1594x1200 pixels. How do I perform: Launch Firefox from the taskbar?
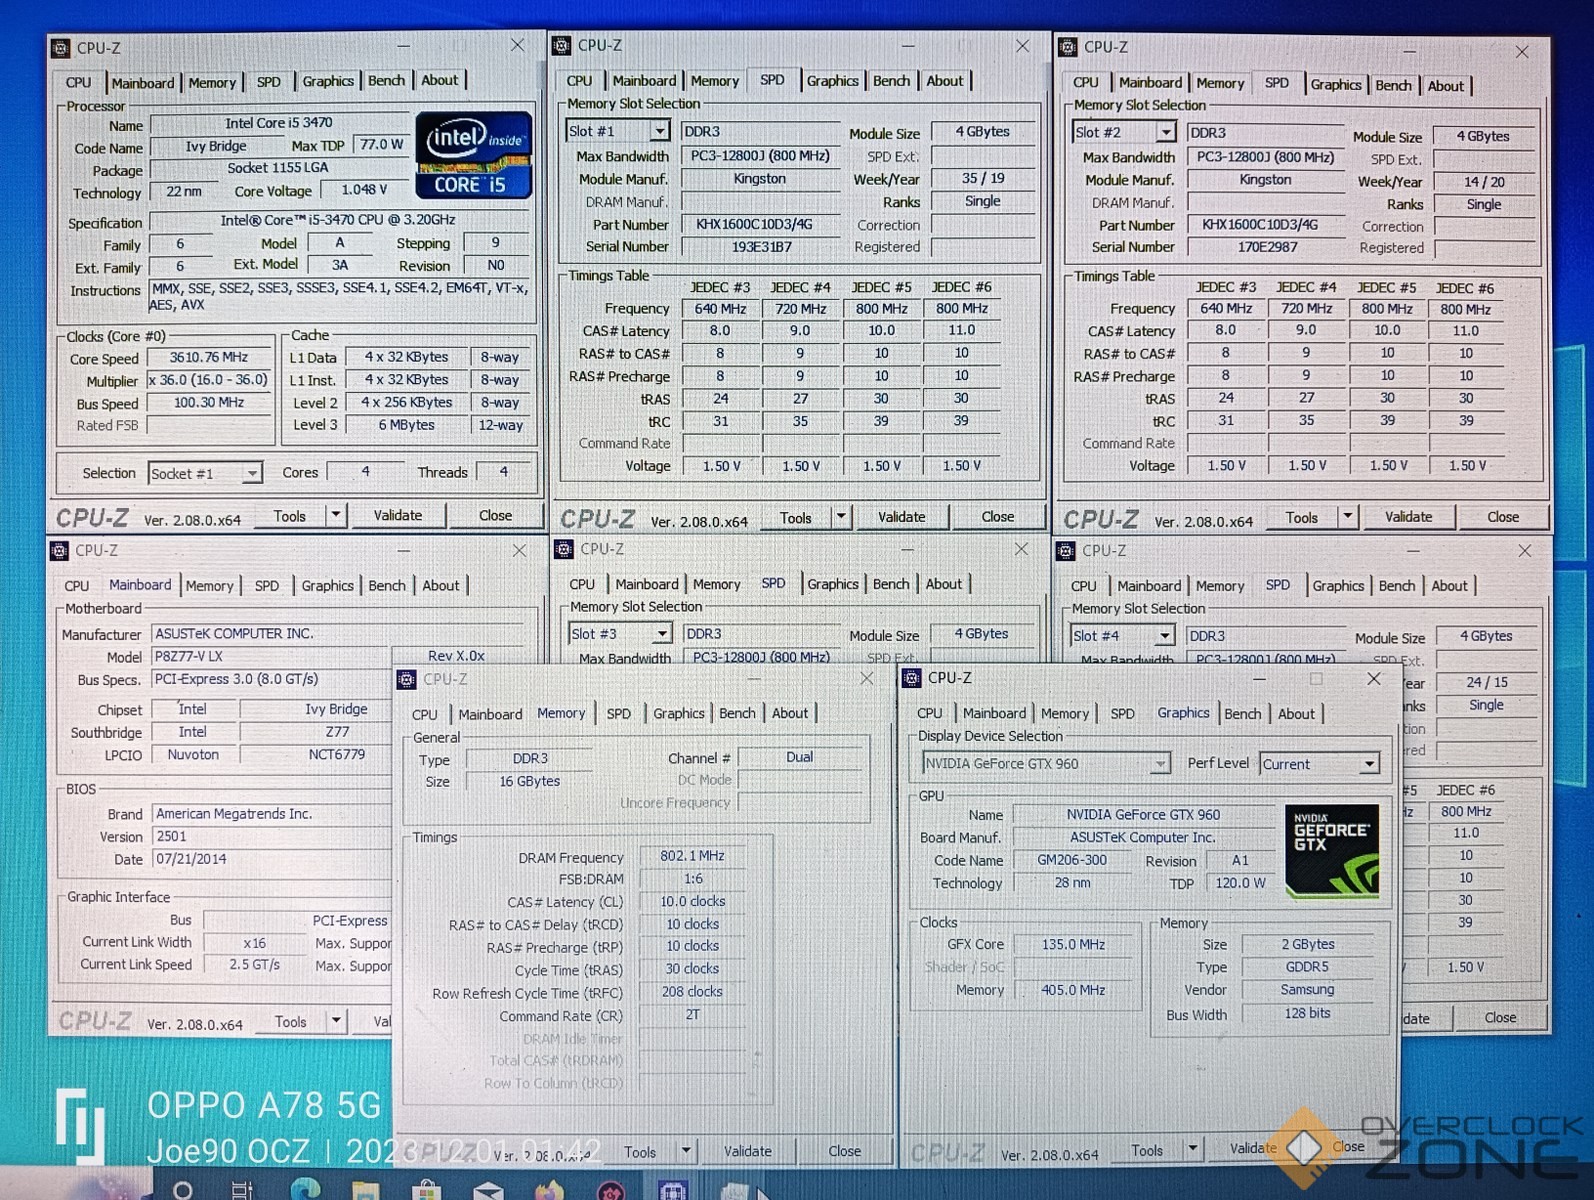coord(549,1190)
